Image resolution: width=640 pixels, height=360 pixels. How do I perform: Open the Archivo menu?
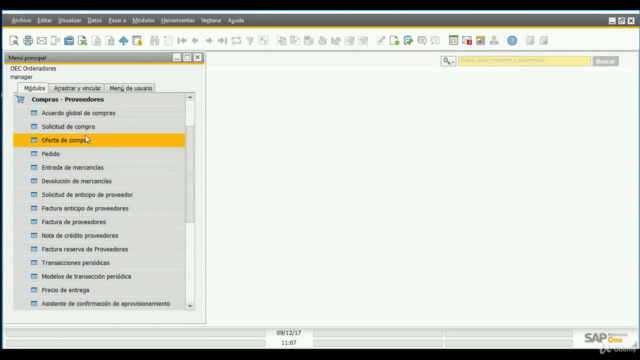pos(21,20)
